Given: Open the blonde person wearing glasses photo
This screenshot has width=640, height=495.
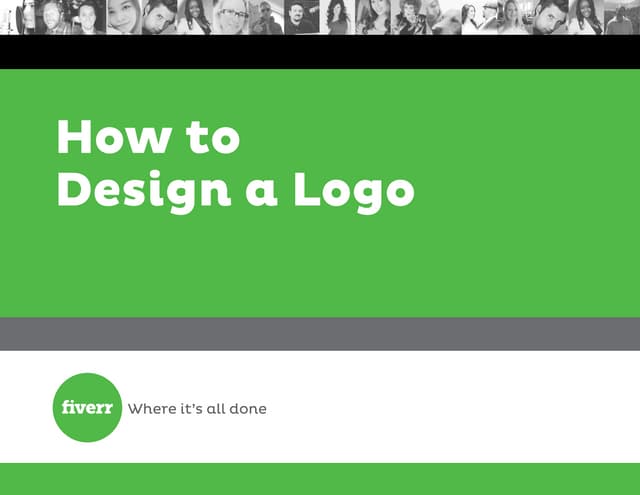Looking at the screenshot, I should [231, 17].
